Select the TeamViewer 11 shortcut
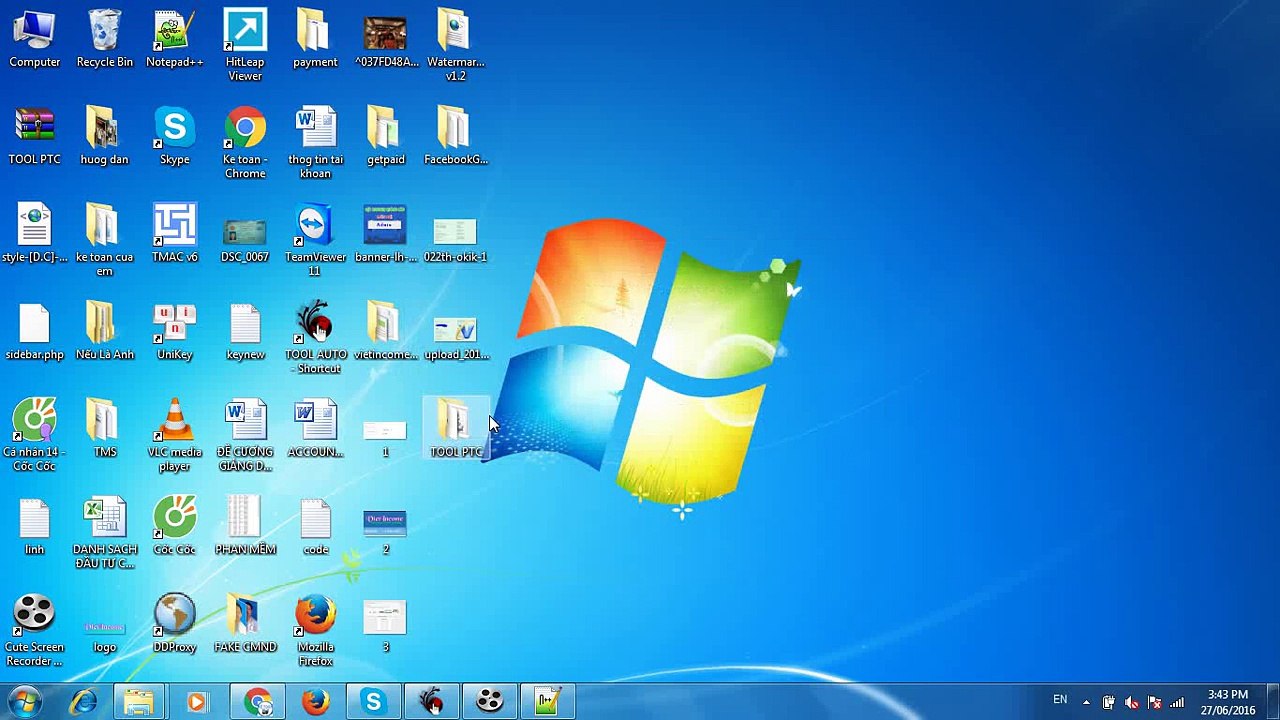The image size is (1280, 720). (315, 240)
